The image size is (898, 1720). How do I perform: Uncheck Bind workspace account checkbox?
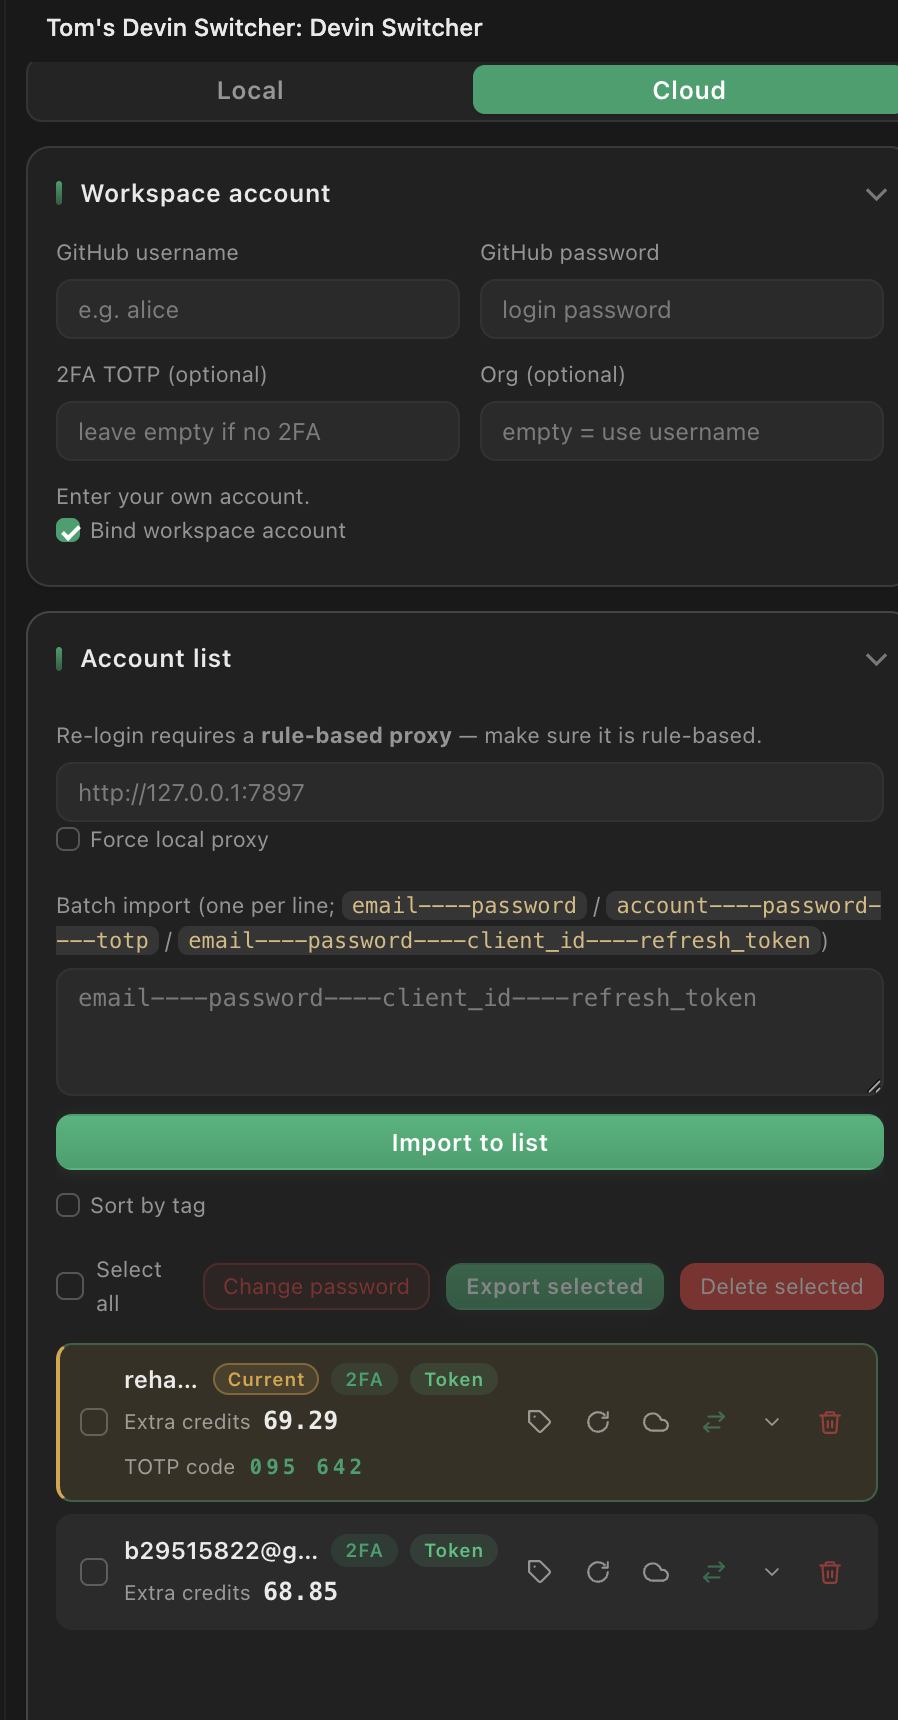point(68,531)
